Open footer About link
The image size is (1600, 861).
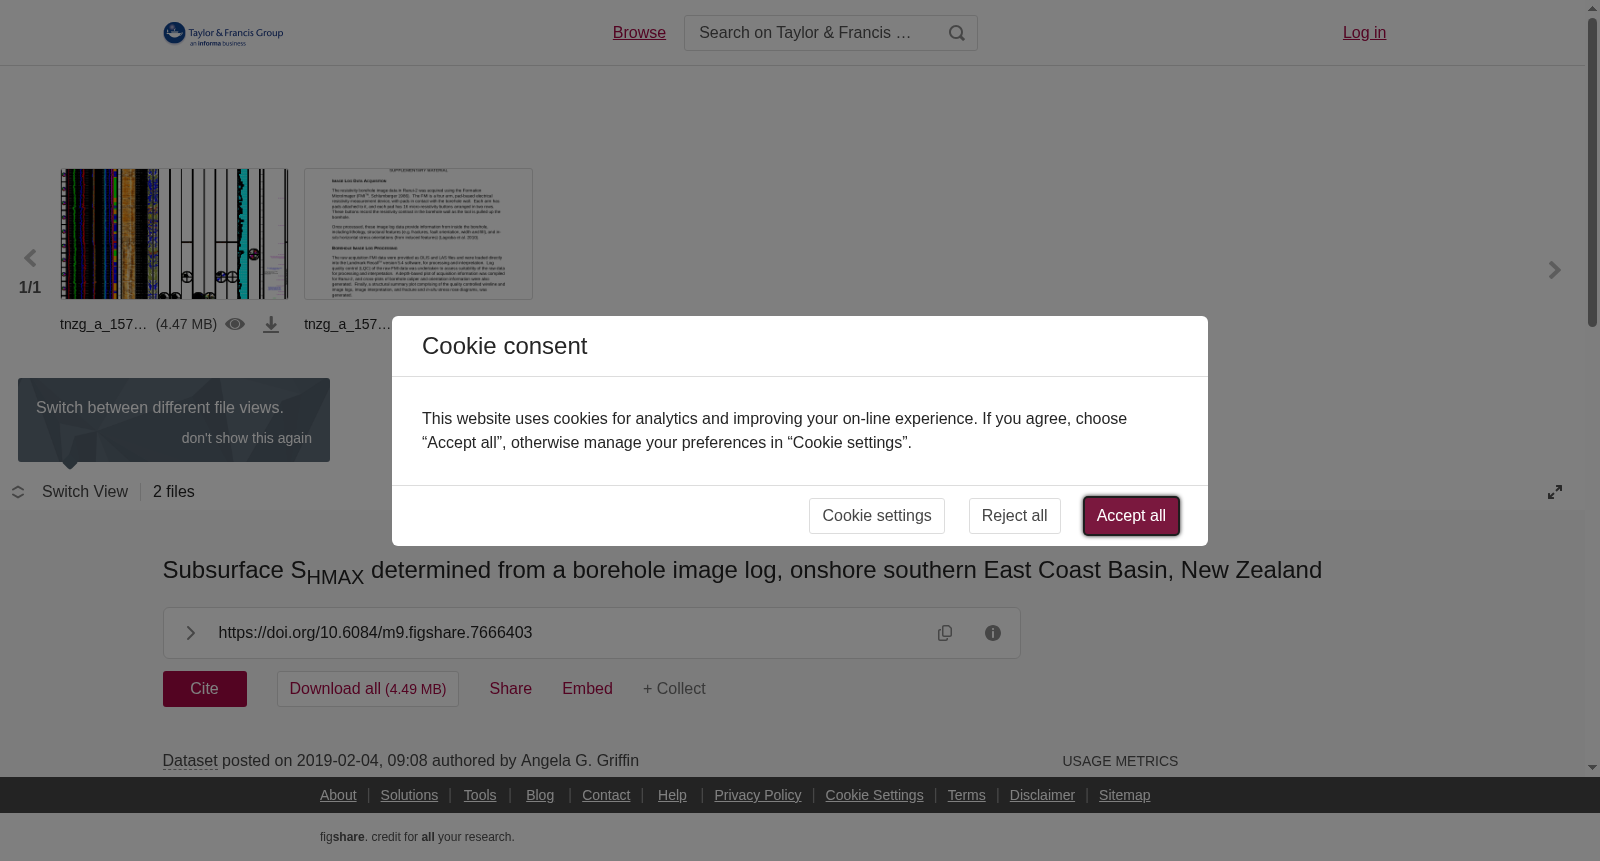[338, 795]
